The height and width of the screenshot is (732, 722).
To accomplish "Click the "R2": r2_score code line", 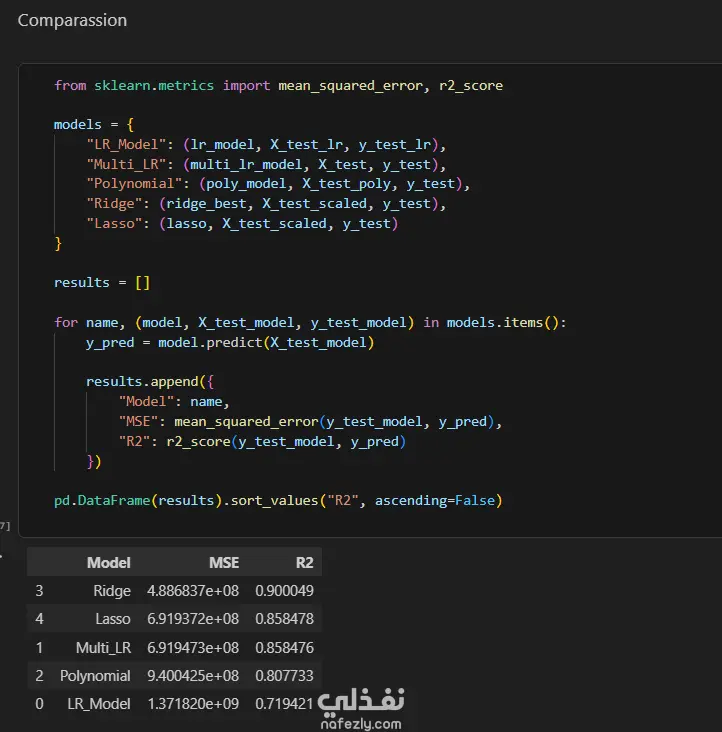I will (262, 442).
